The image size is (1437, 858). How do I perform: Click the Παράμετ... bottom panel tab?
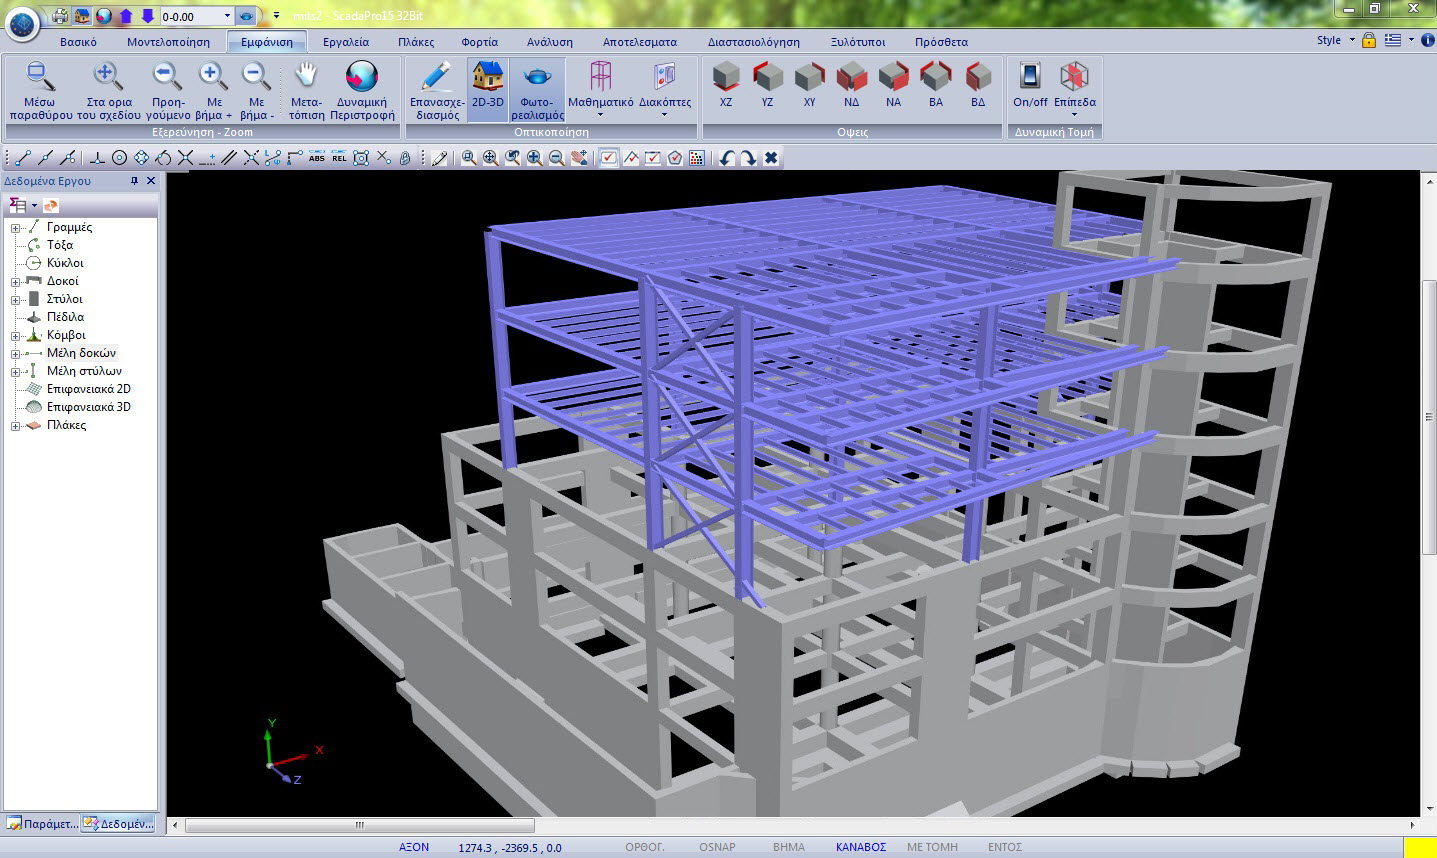pyautogui.click(x=42, y=824)
